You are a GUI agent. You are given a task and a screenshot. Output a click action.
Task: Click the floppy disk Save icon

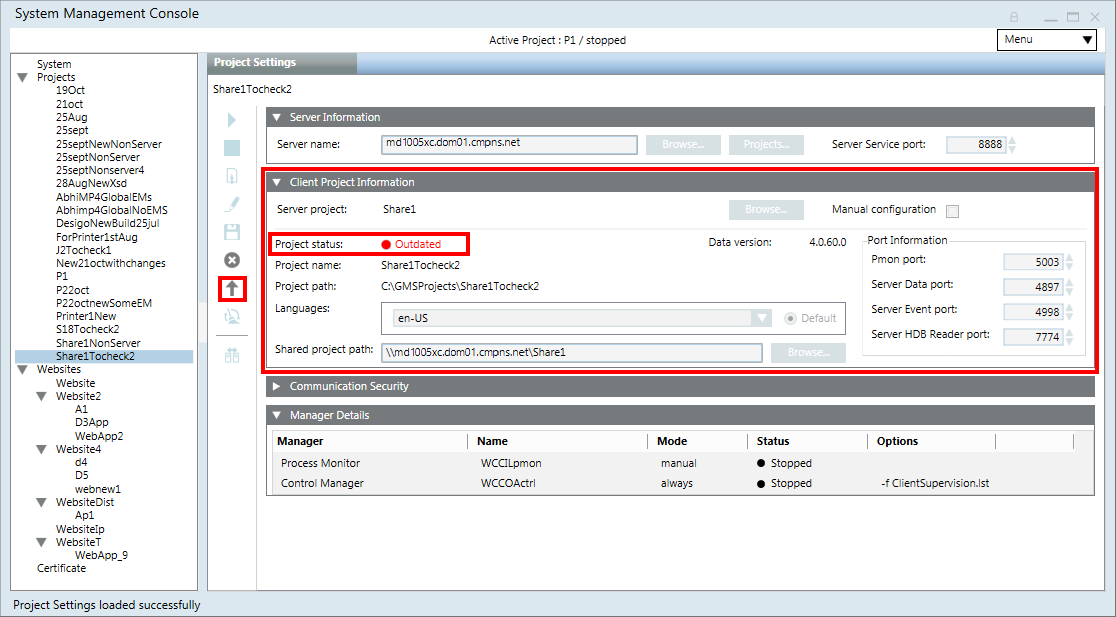tap(232, 232)
